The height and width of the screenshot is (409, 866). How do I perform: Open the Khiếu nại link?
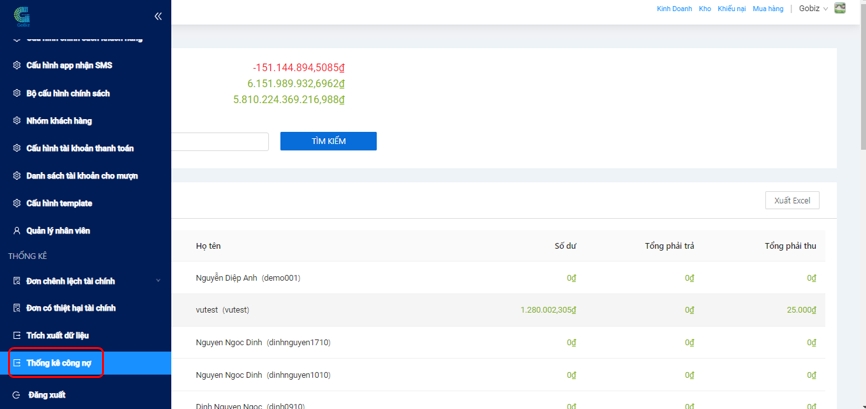(731, 9)
